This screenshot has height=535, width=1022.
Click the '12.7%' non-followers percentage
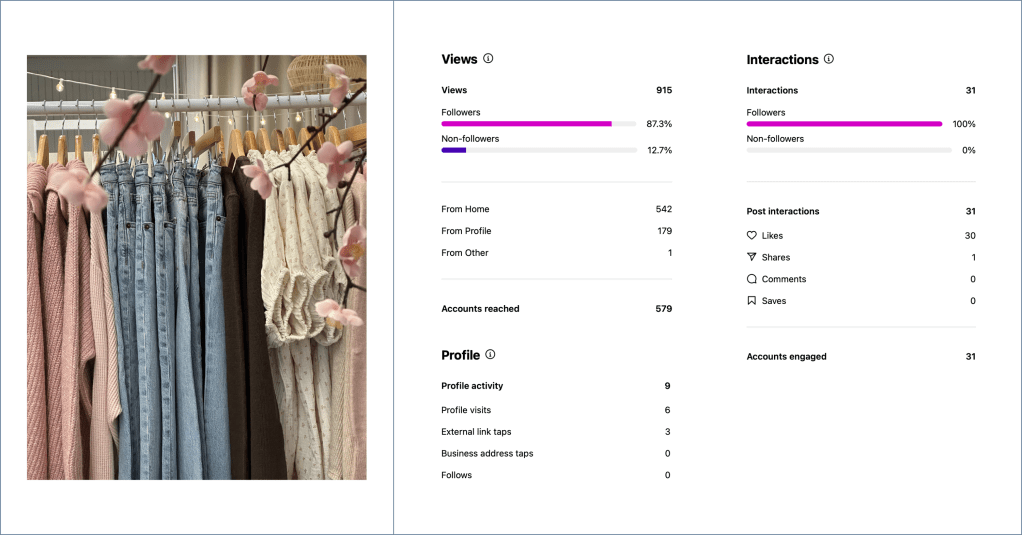point(660,150)
